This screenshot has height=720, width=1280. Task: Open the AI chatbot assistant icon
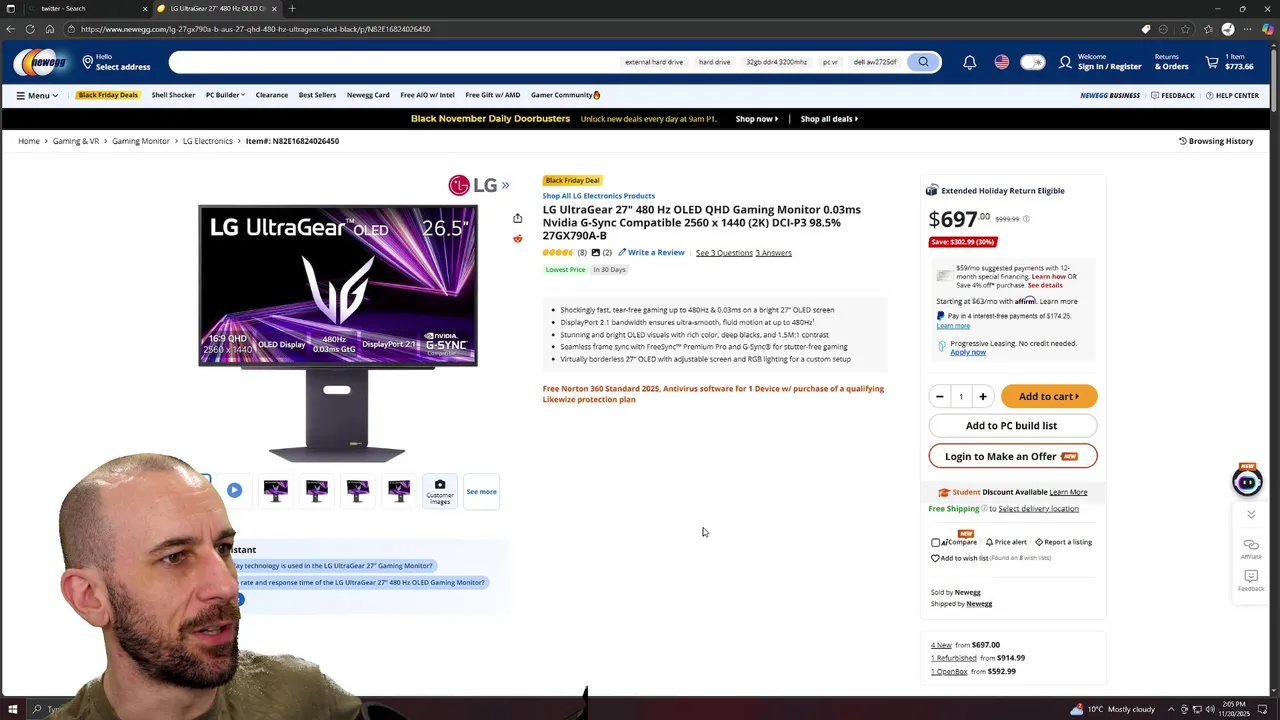click(x=1247, y=481)
